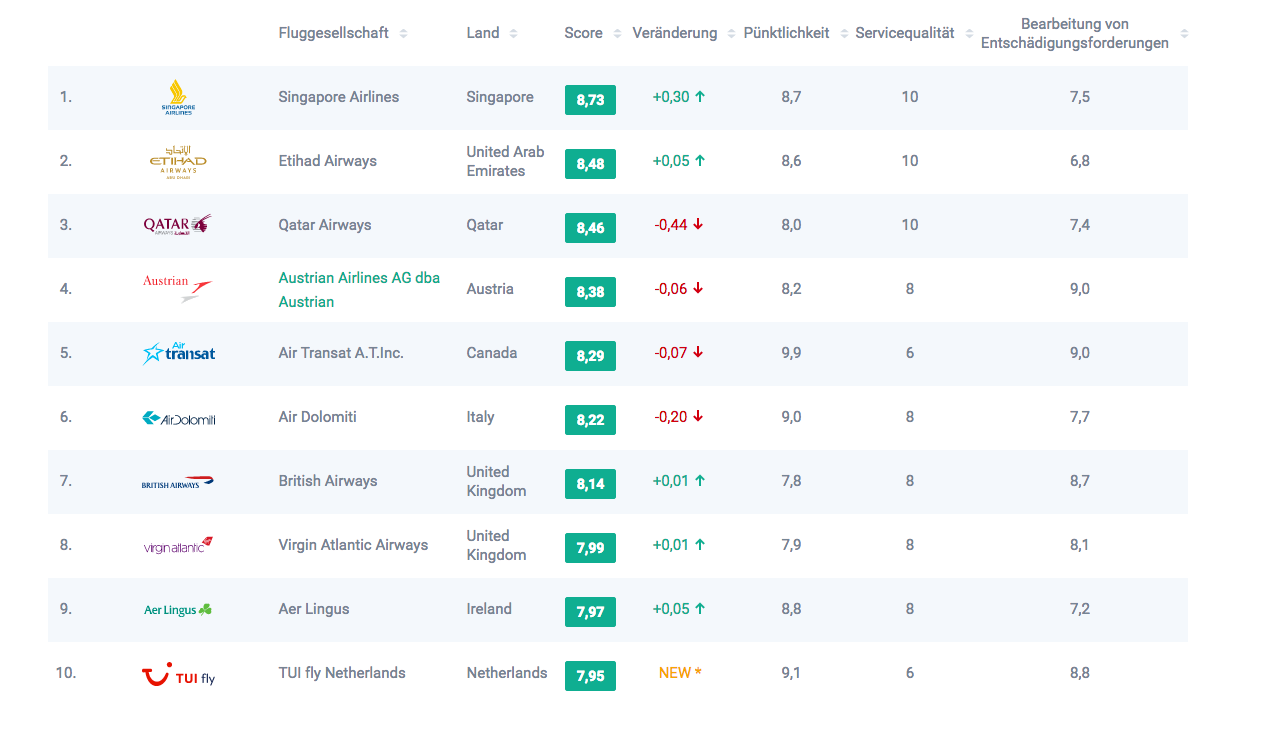Sort table by Land column

tap(483, 33)
